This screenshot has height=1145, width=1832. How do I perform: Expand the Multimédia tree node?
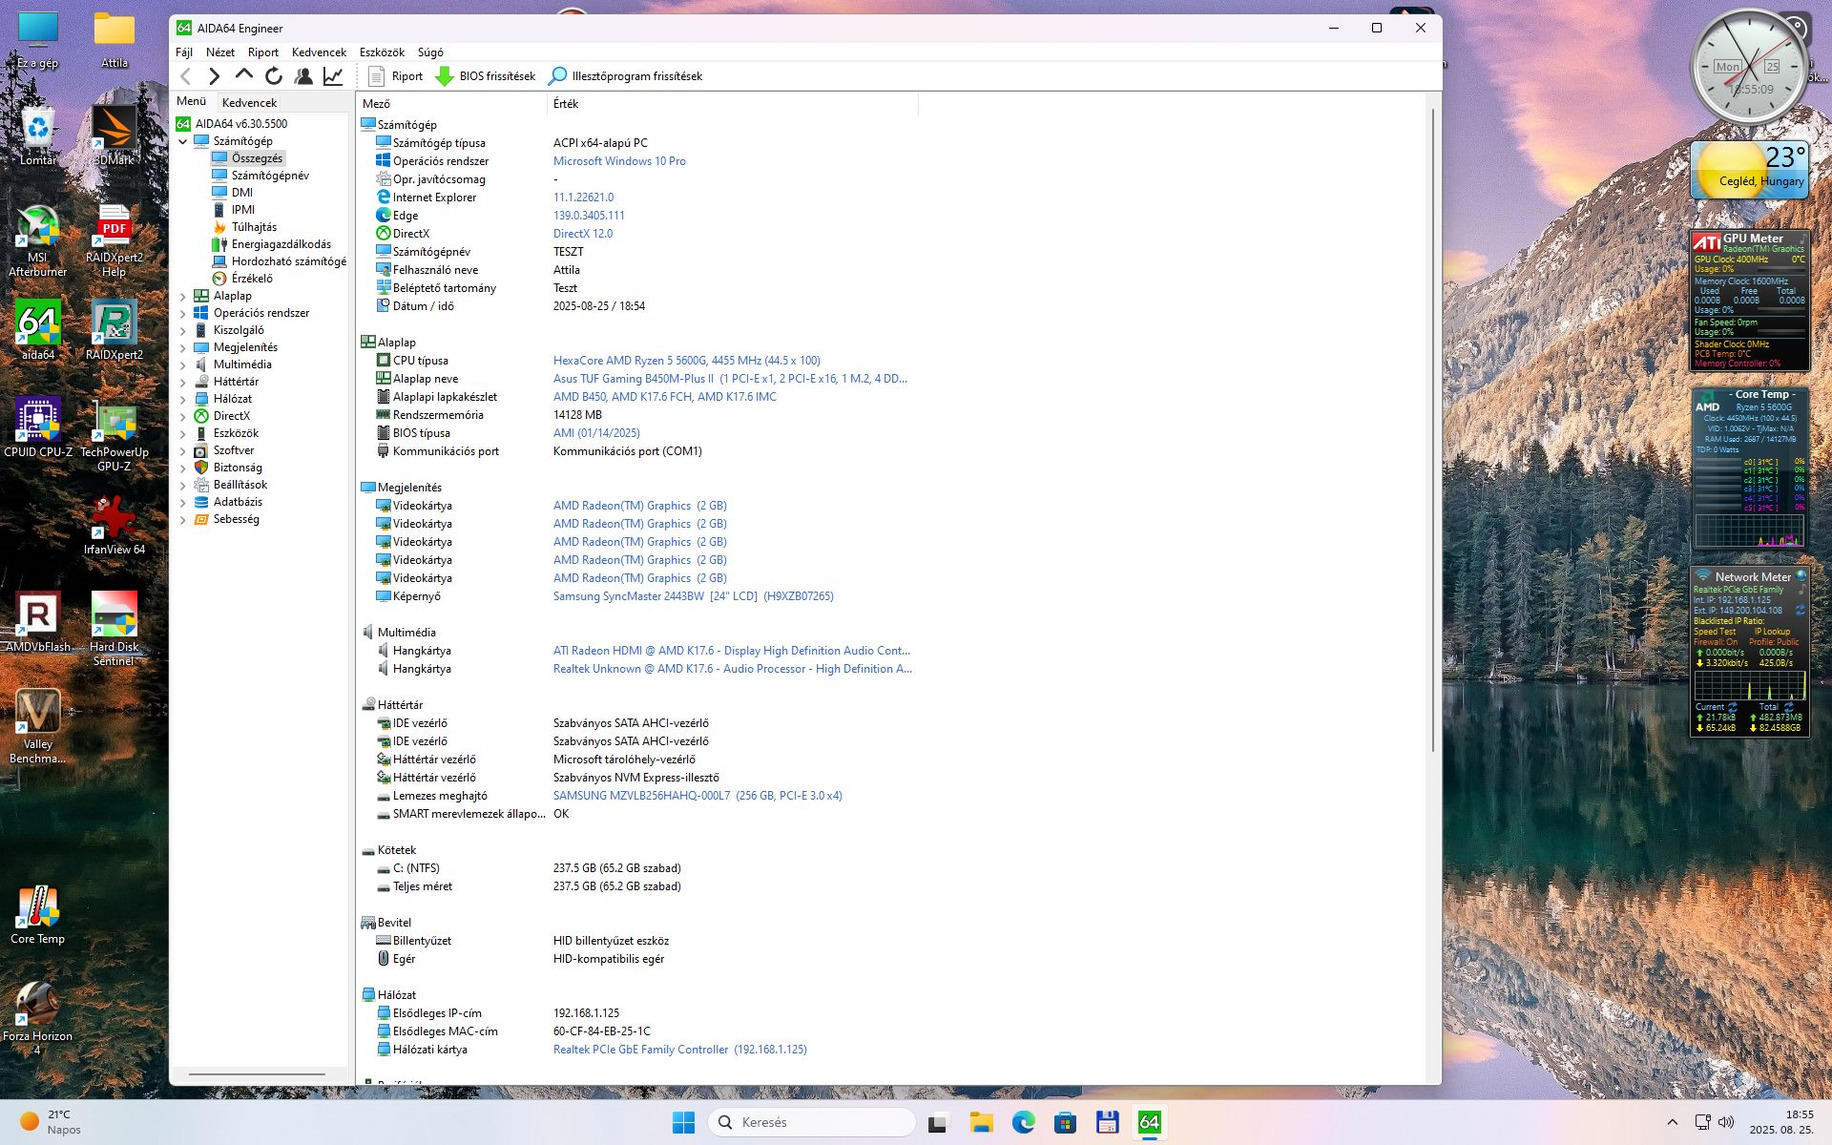[x=184, y=365]
